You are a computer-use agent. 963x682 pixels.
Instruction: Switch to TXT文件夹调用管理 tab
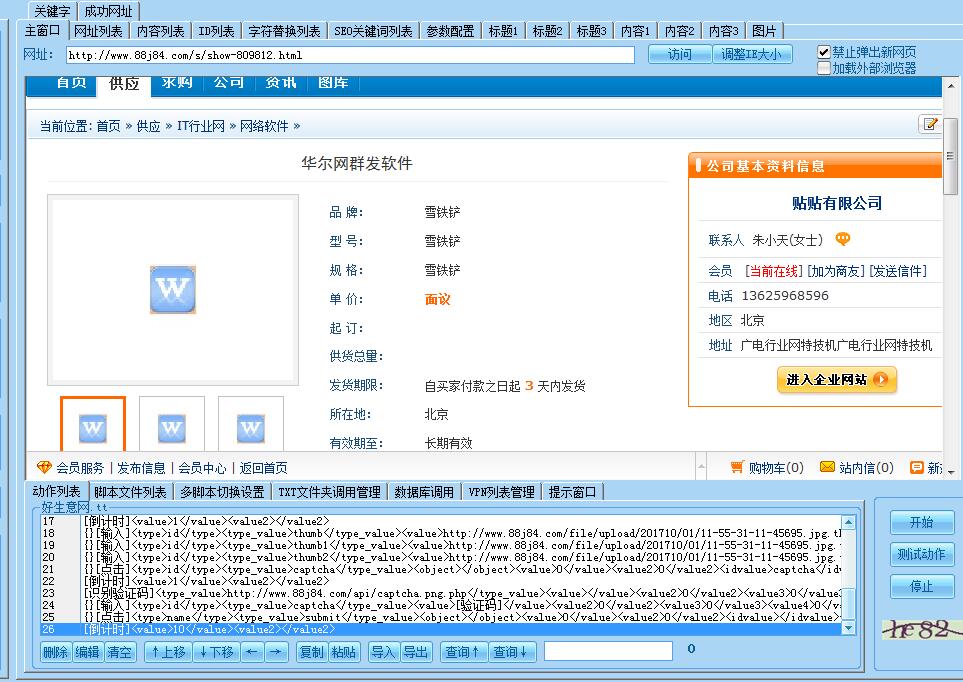click(x=330, y=492)
